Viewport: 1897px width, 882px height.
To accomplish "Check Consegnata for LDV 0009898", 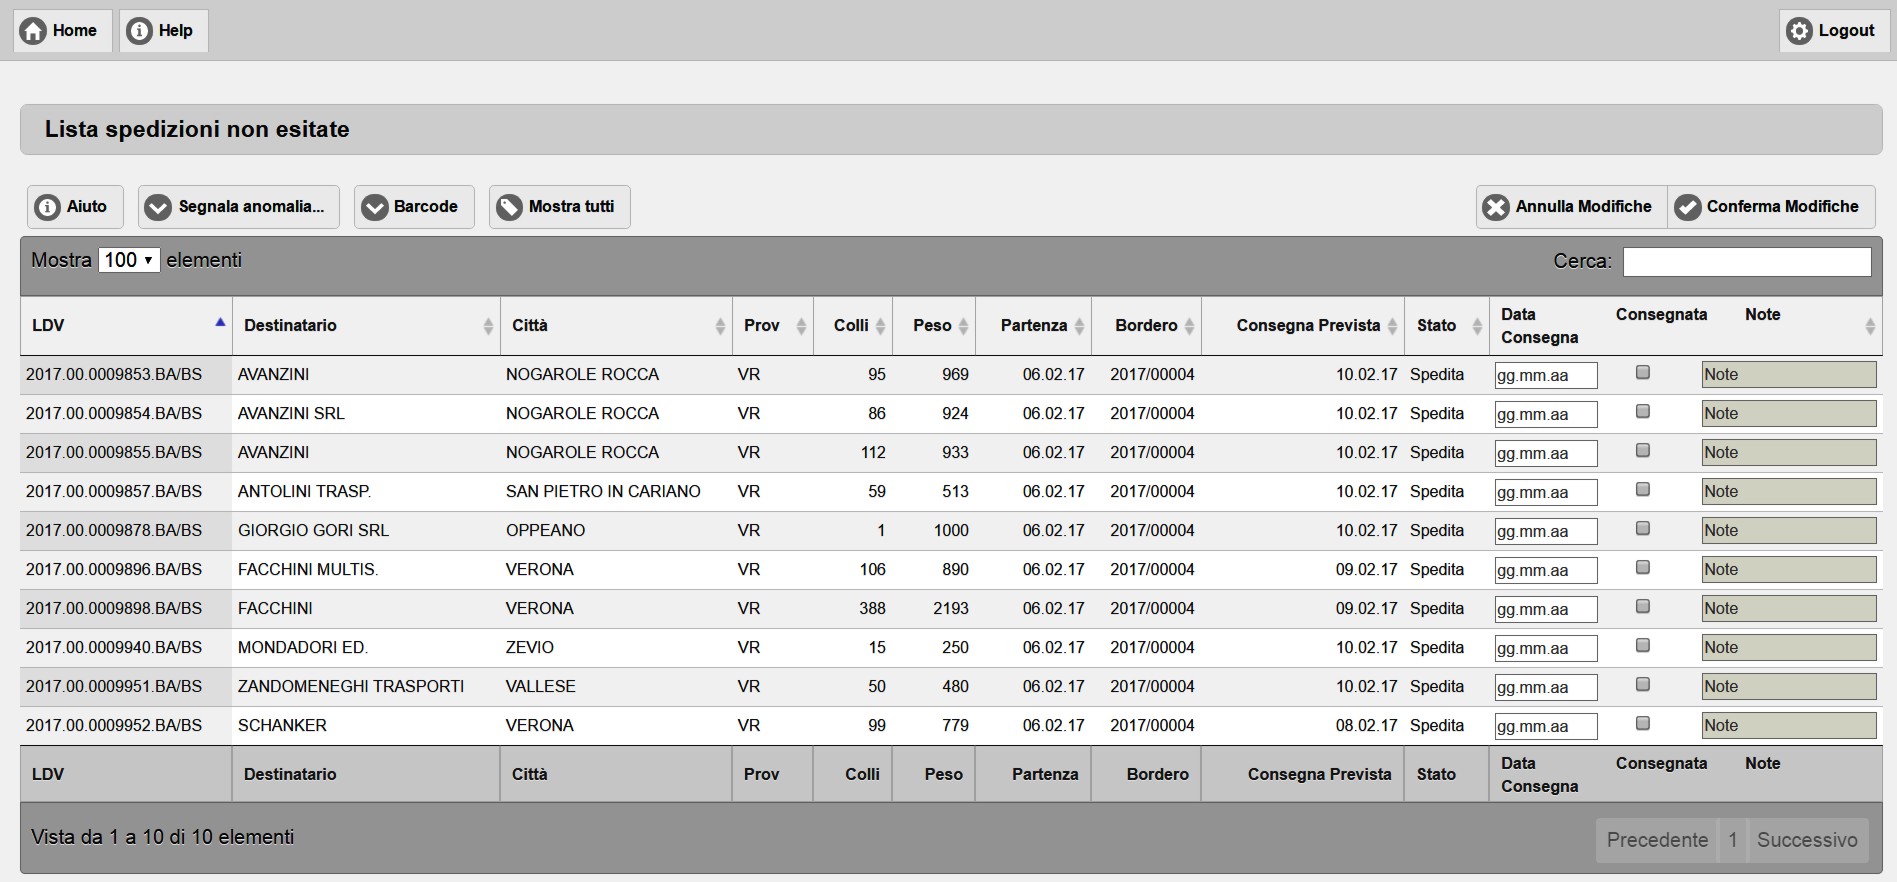I will click(1642, 607).
